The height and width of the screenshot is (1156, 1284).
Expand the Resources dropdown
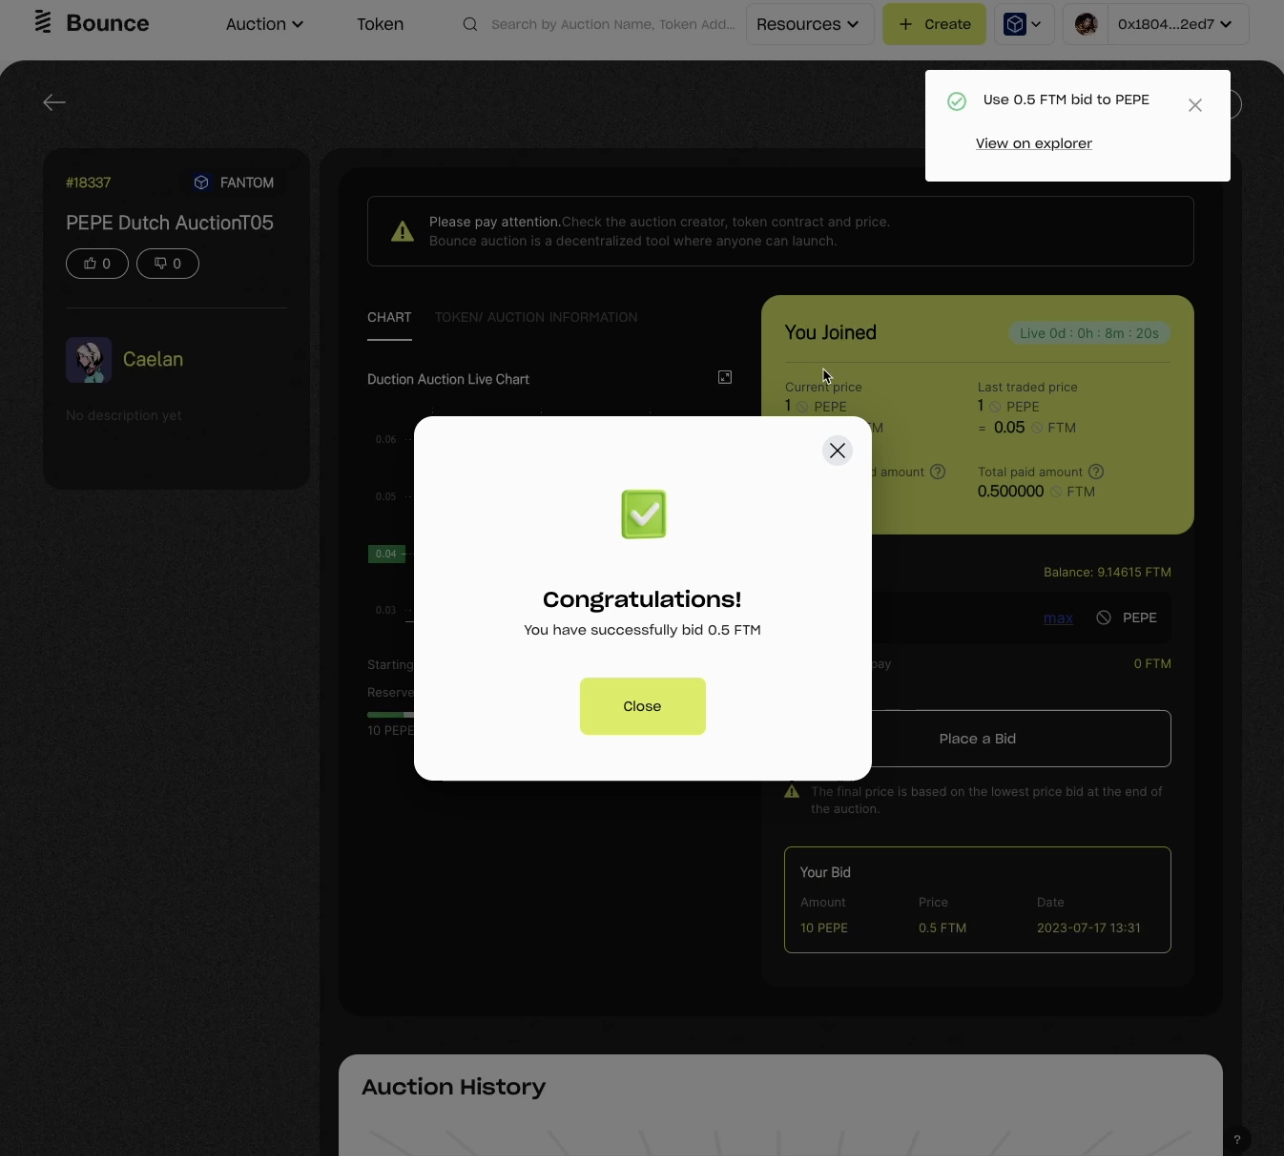point(808,24)
